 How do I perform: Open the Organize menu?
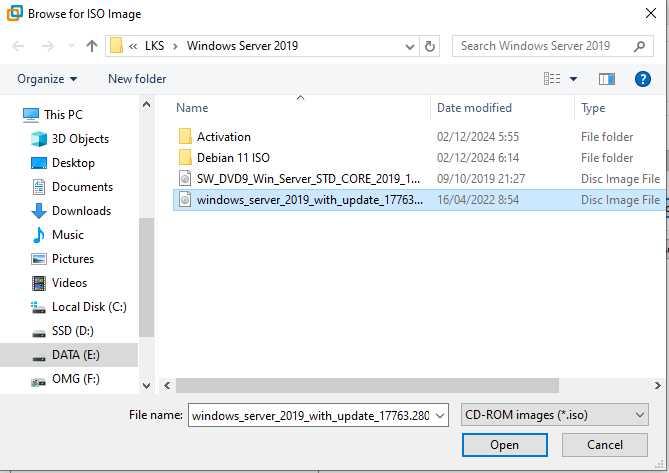[x=47, y=79]
